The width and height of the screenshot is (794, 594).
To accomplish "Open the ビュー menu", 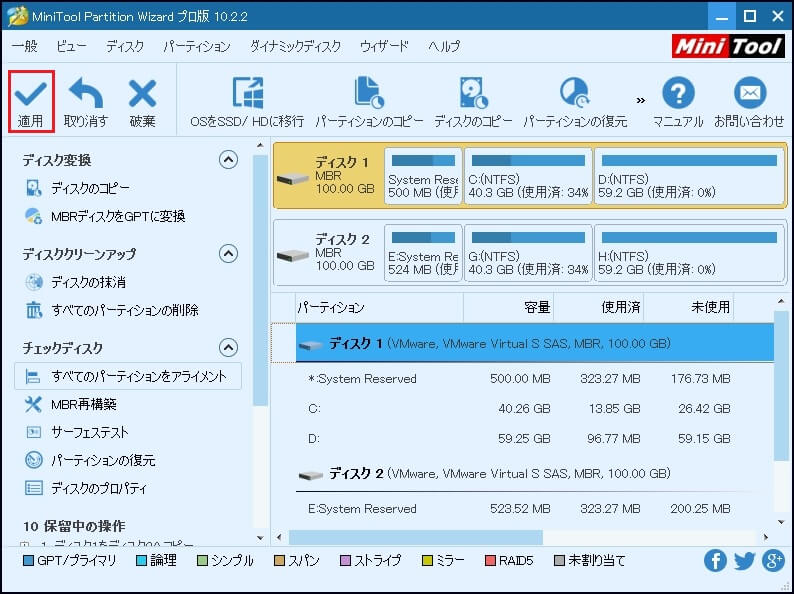I will 71,47.
